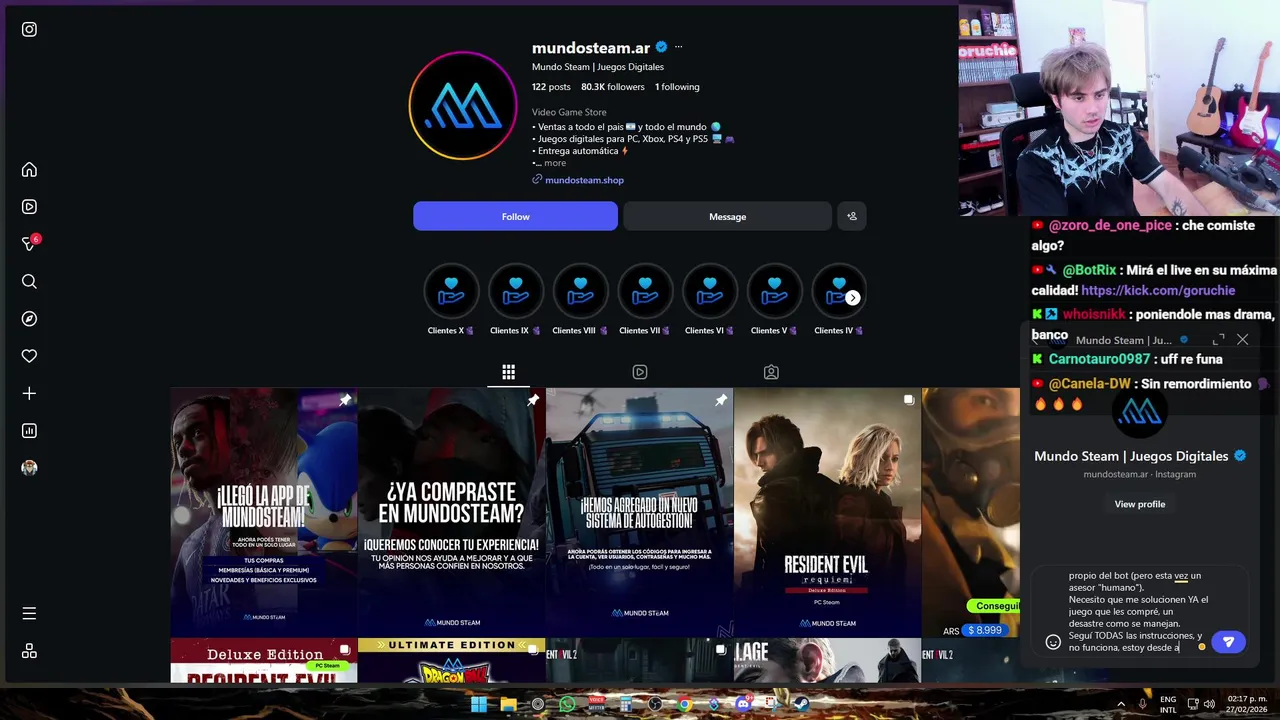Click the Message button
The width and height of the screenshot is (1280, 720).
[727, 216]
